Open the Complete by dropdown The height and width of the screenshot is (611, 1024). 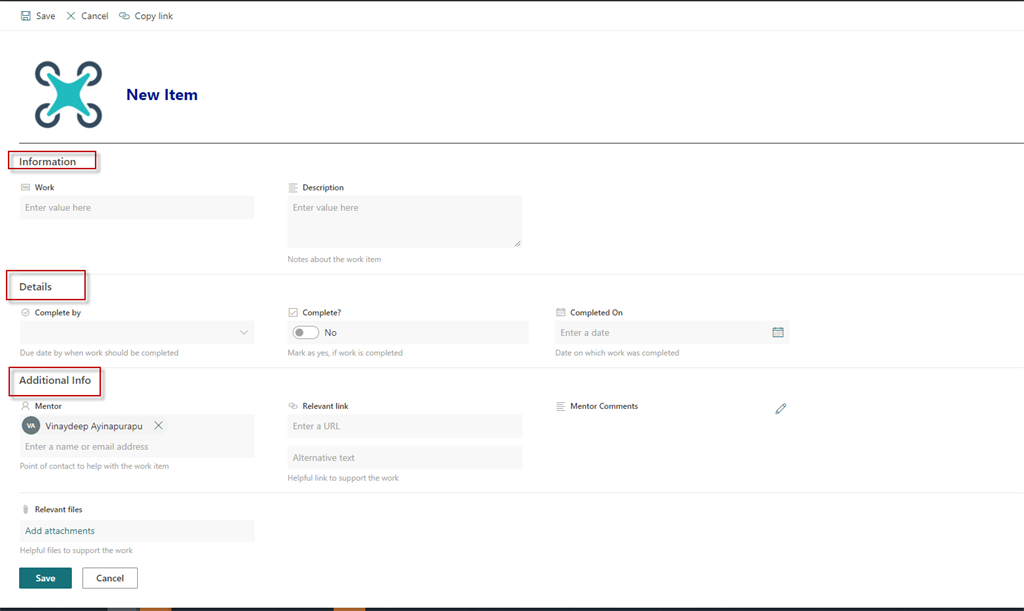pyautogui.click(x=245, y=331)
